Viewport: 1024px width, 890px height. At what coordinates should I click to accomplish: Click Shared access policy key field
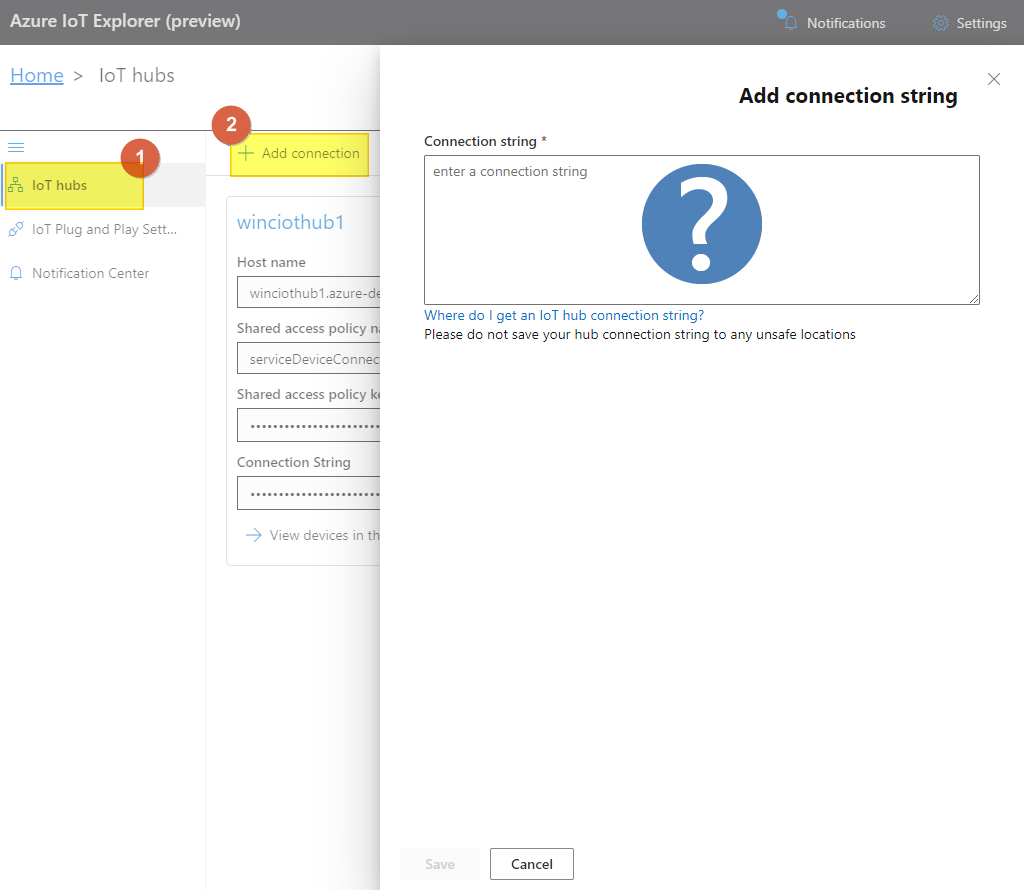tap(308, 426)
